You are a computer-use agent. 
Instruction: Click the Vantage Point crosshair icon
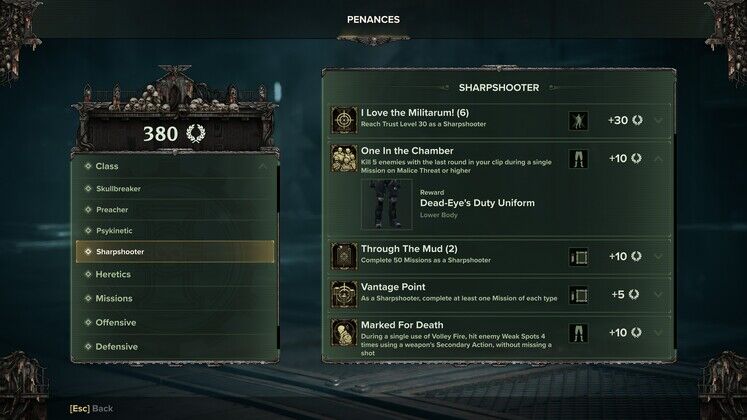344,294
